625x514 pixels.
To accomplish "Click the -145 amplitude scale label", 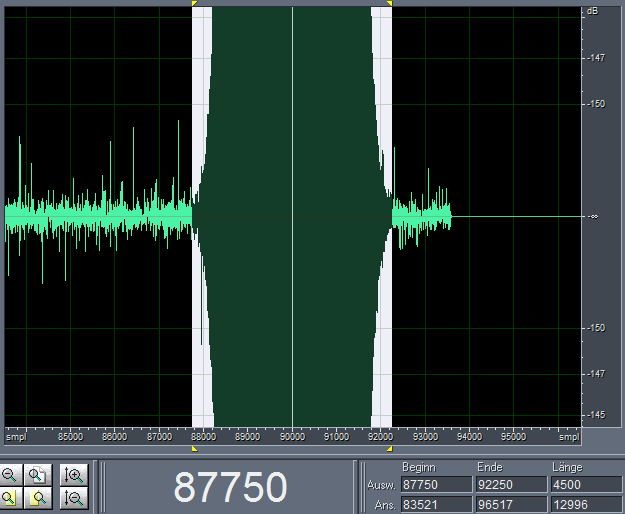I will (x=596, y=415).
